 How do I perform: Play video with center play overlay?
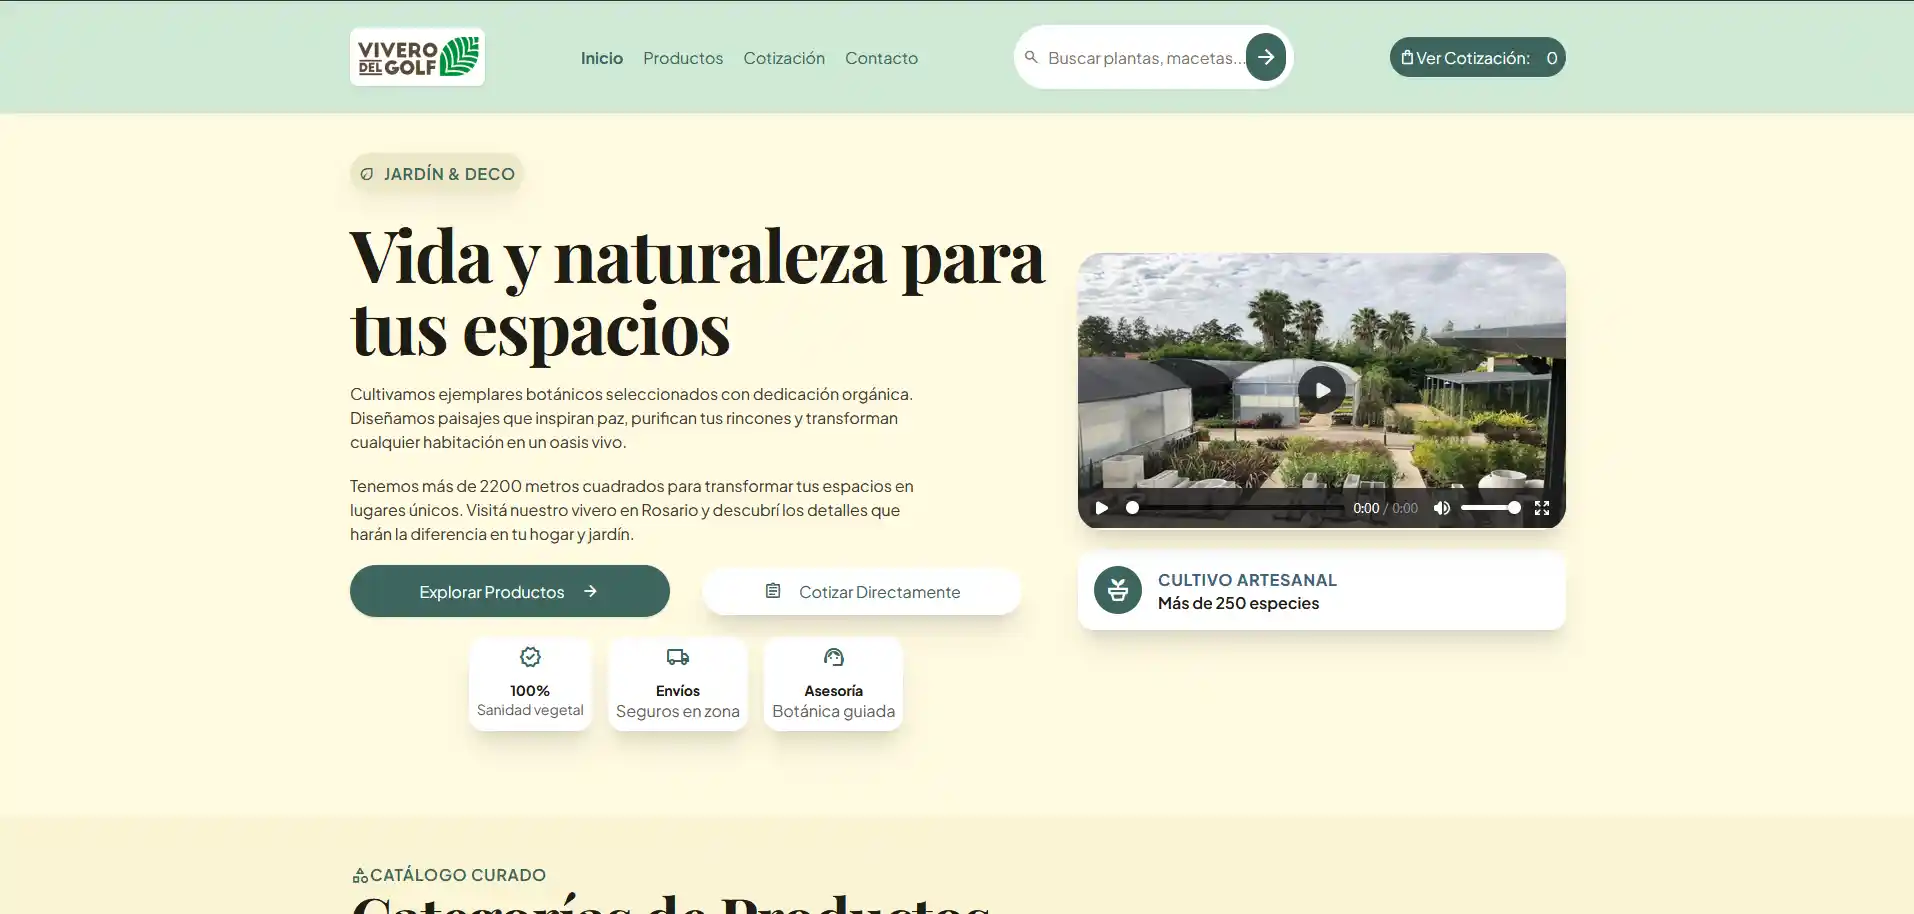click(x=1322, y=390)
